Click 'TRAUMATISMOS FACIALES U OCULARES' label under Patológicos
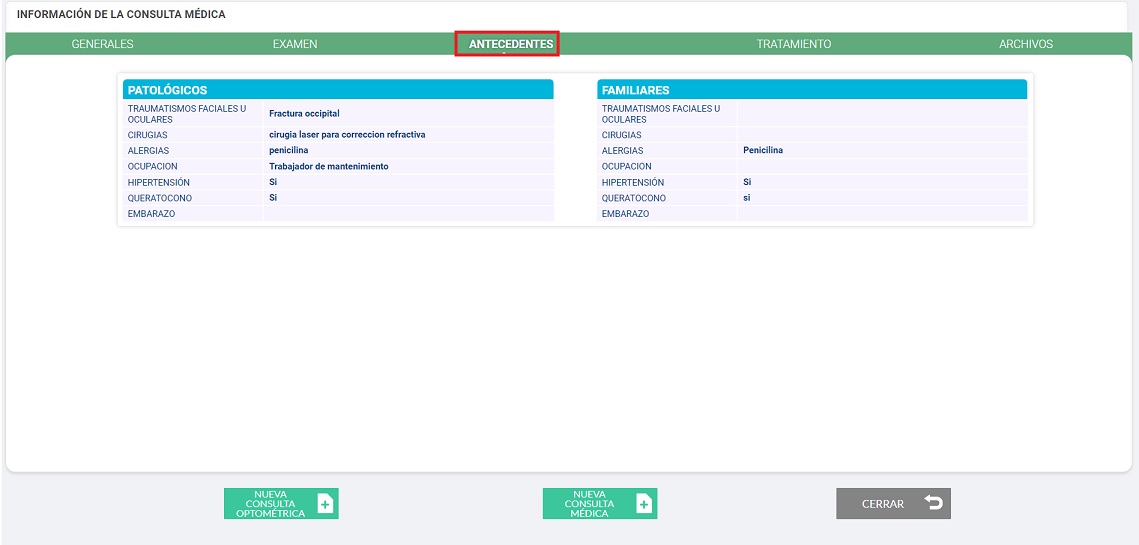 click(x=187, y=114)
